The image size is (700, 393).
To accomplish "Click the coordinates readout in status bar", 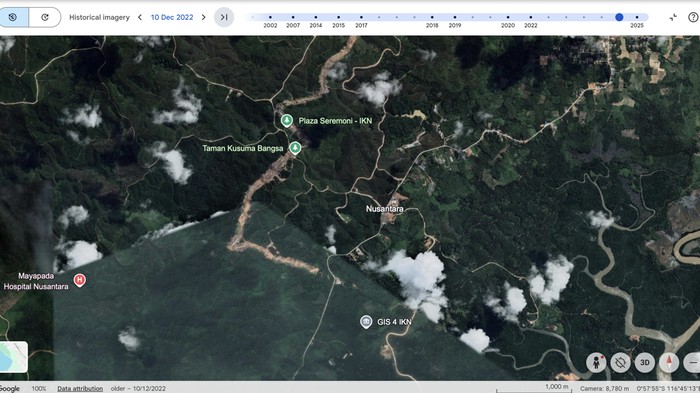I will pyautogui.click(x=668, y=389).
